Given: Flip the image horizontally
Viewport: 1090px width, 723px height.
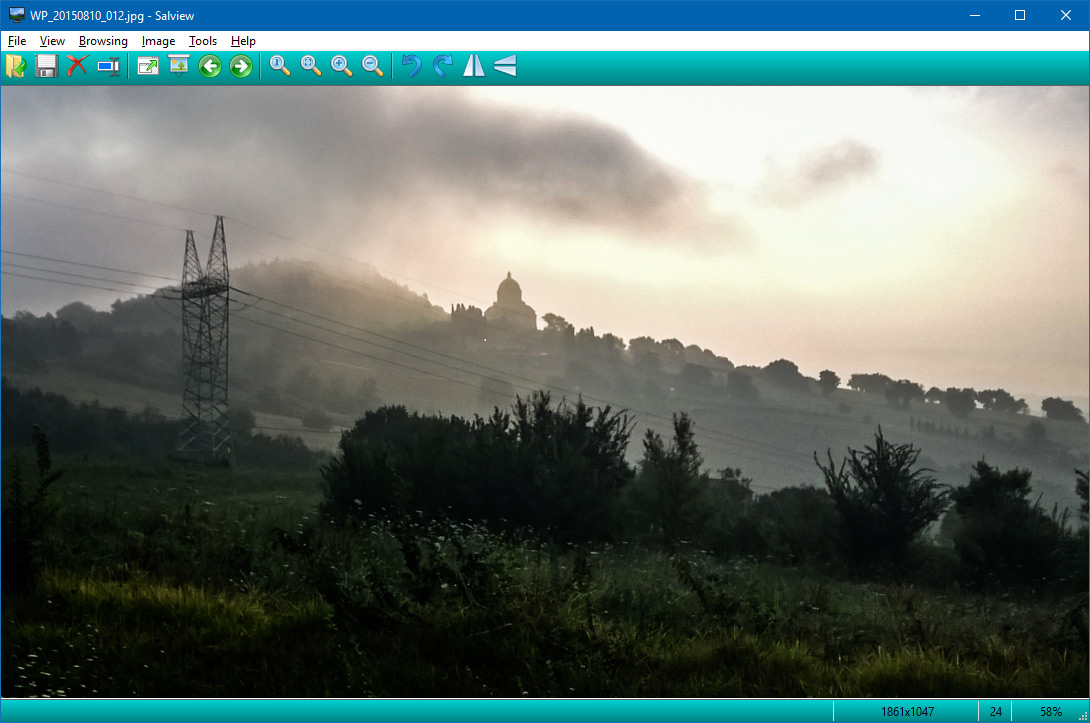Looking at the screenshot, I should 474,66.
